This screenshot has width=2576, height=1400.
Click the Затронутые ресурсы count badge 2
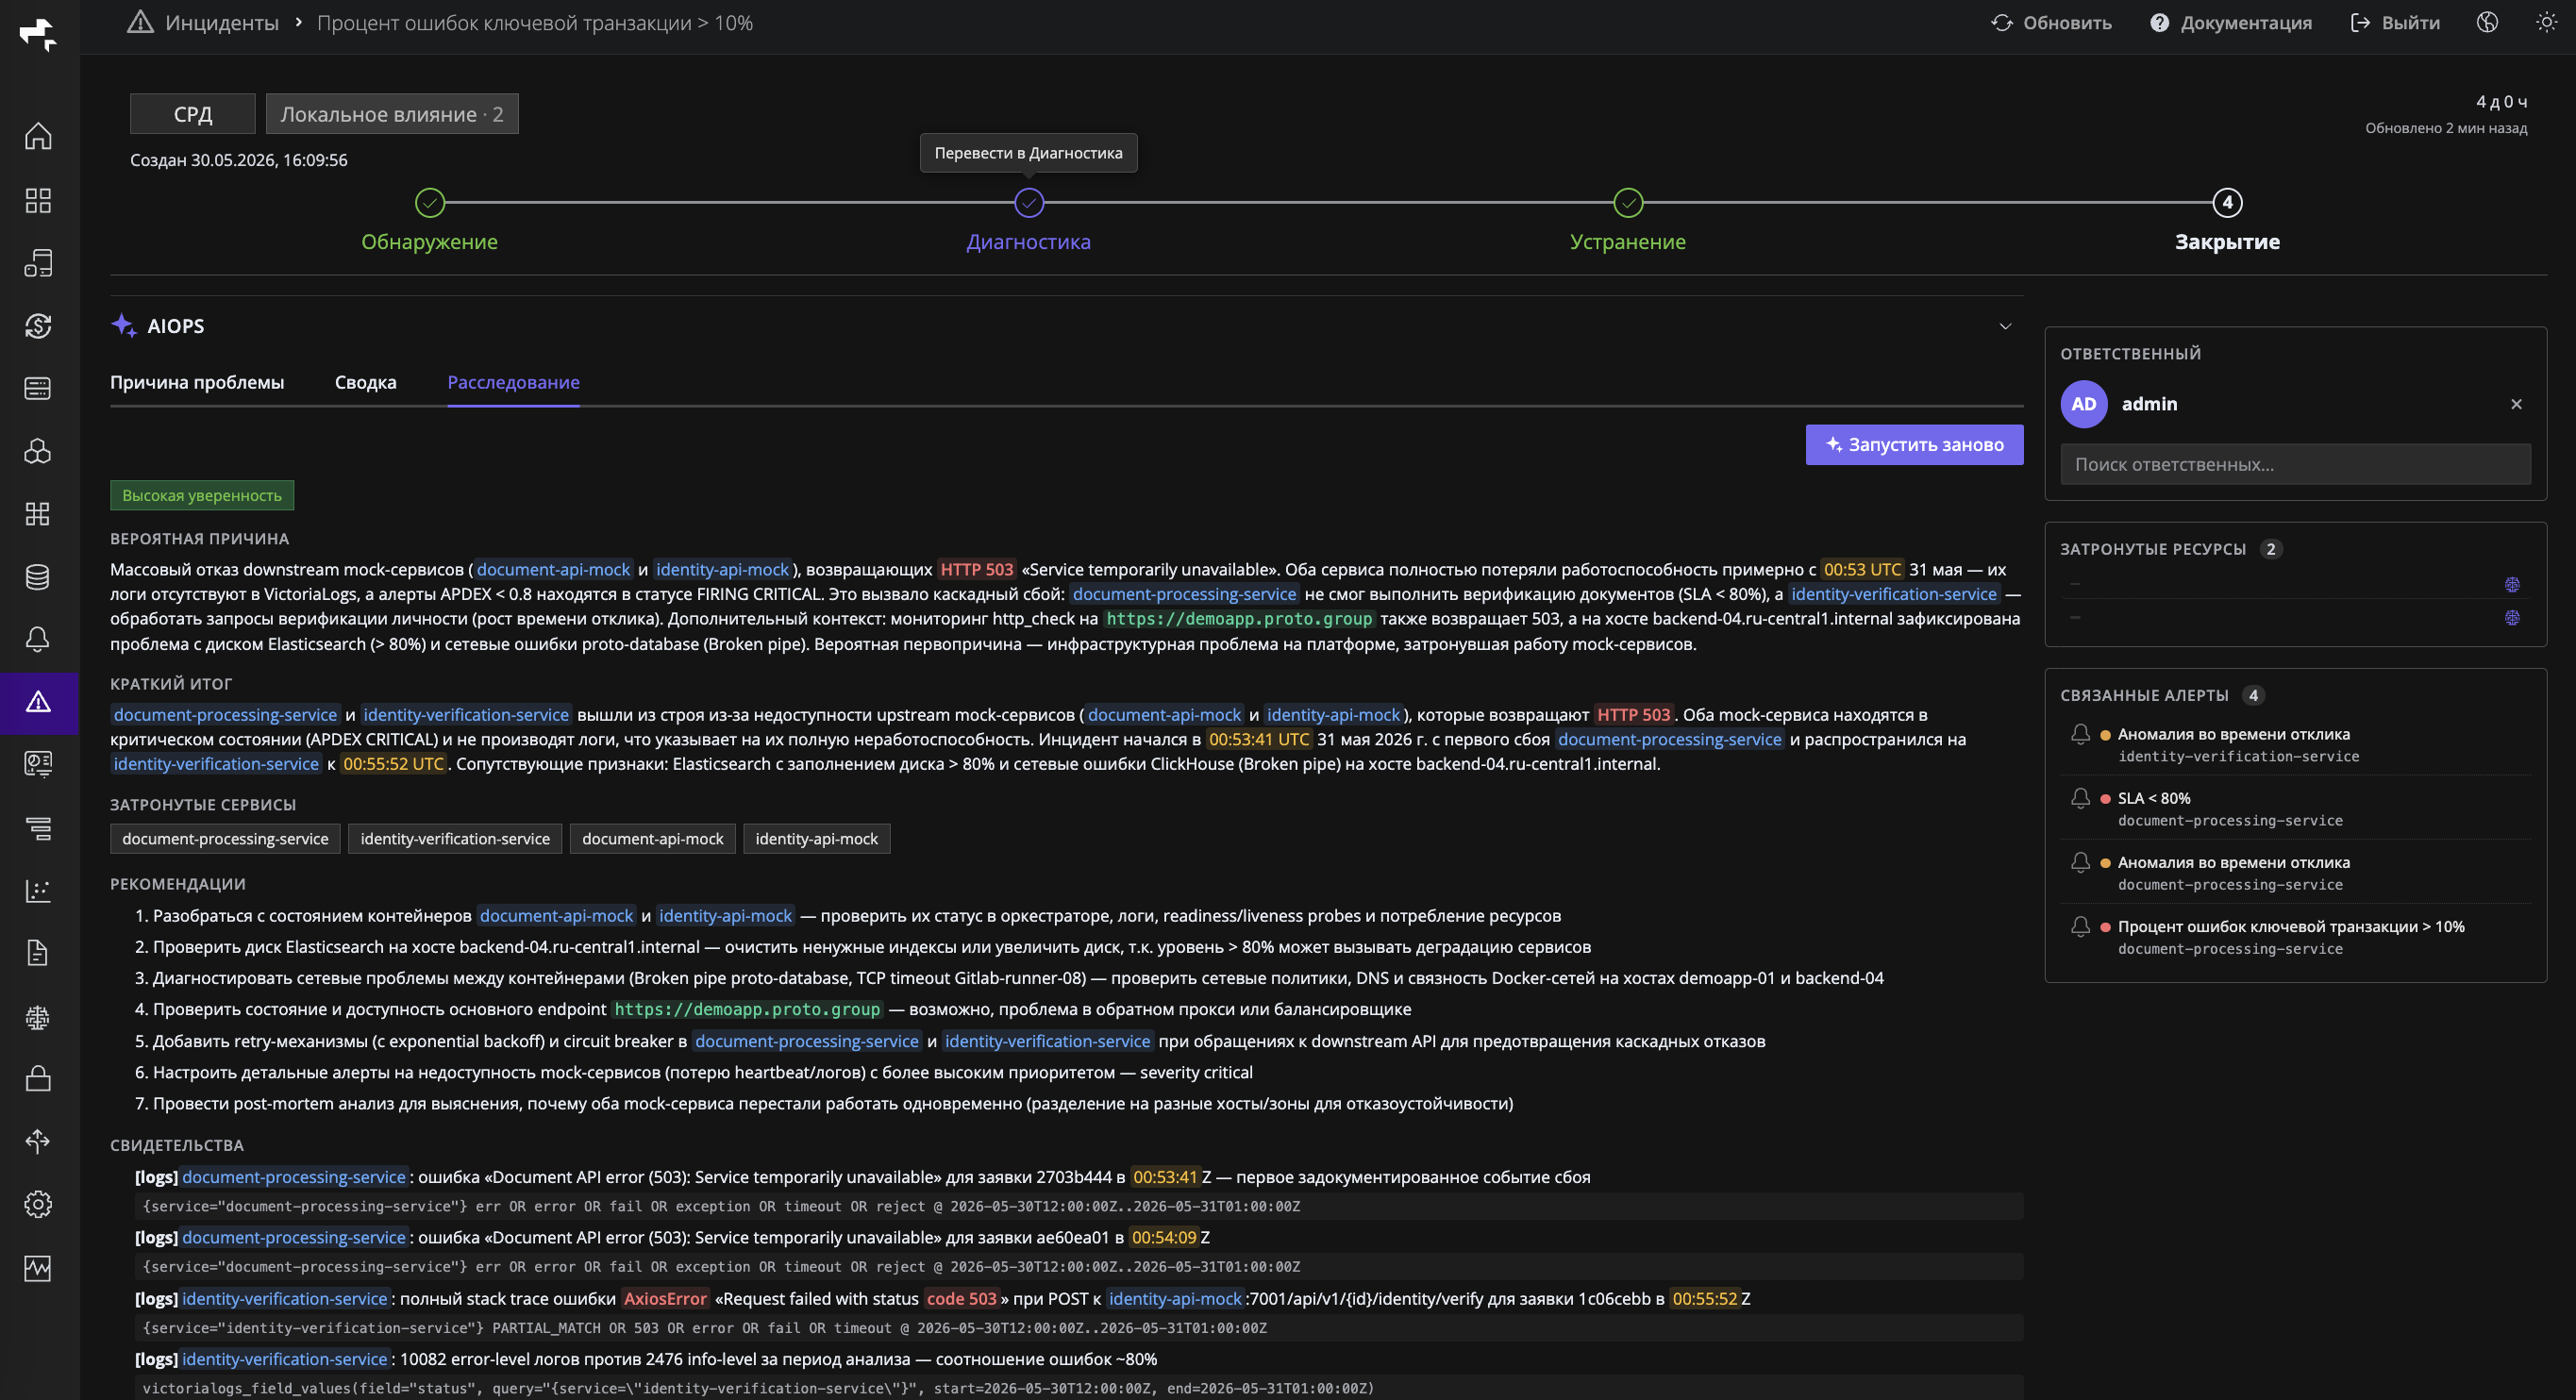point(2271,549)
